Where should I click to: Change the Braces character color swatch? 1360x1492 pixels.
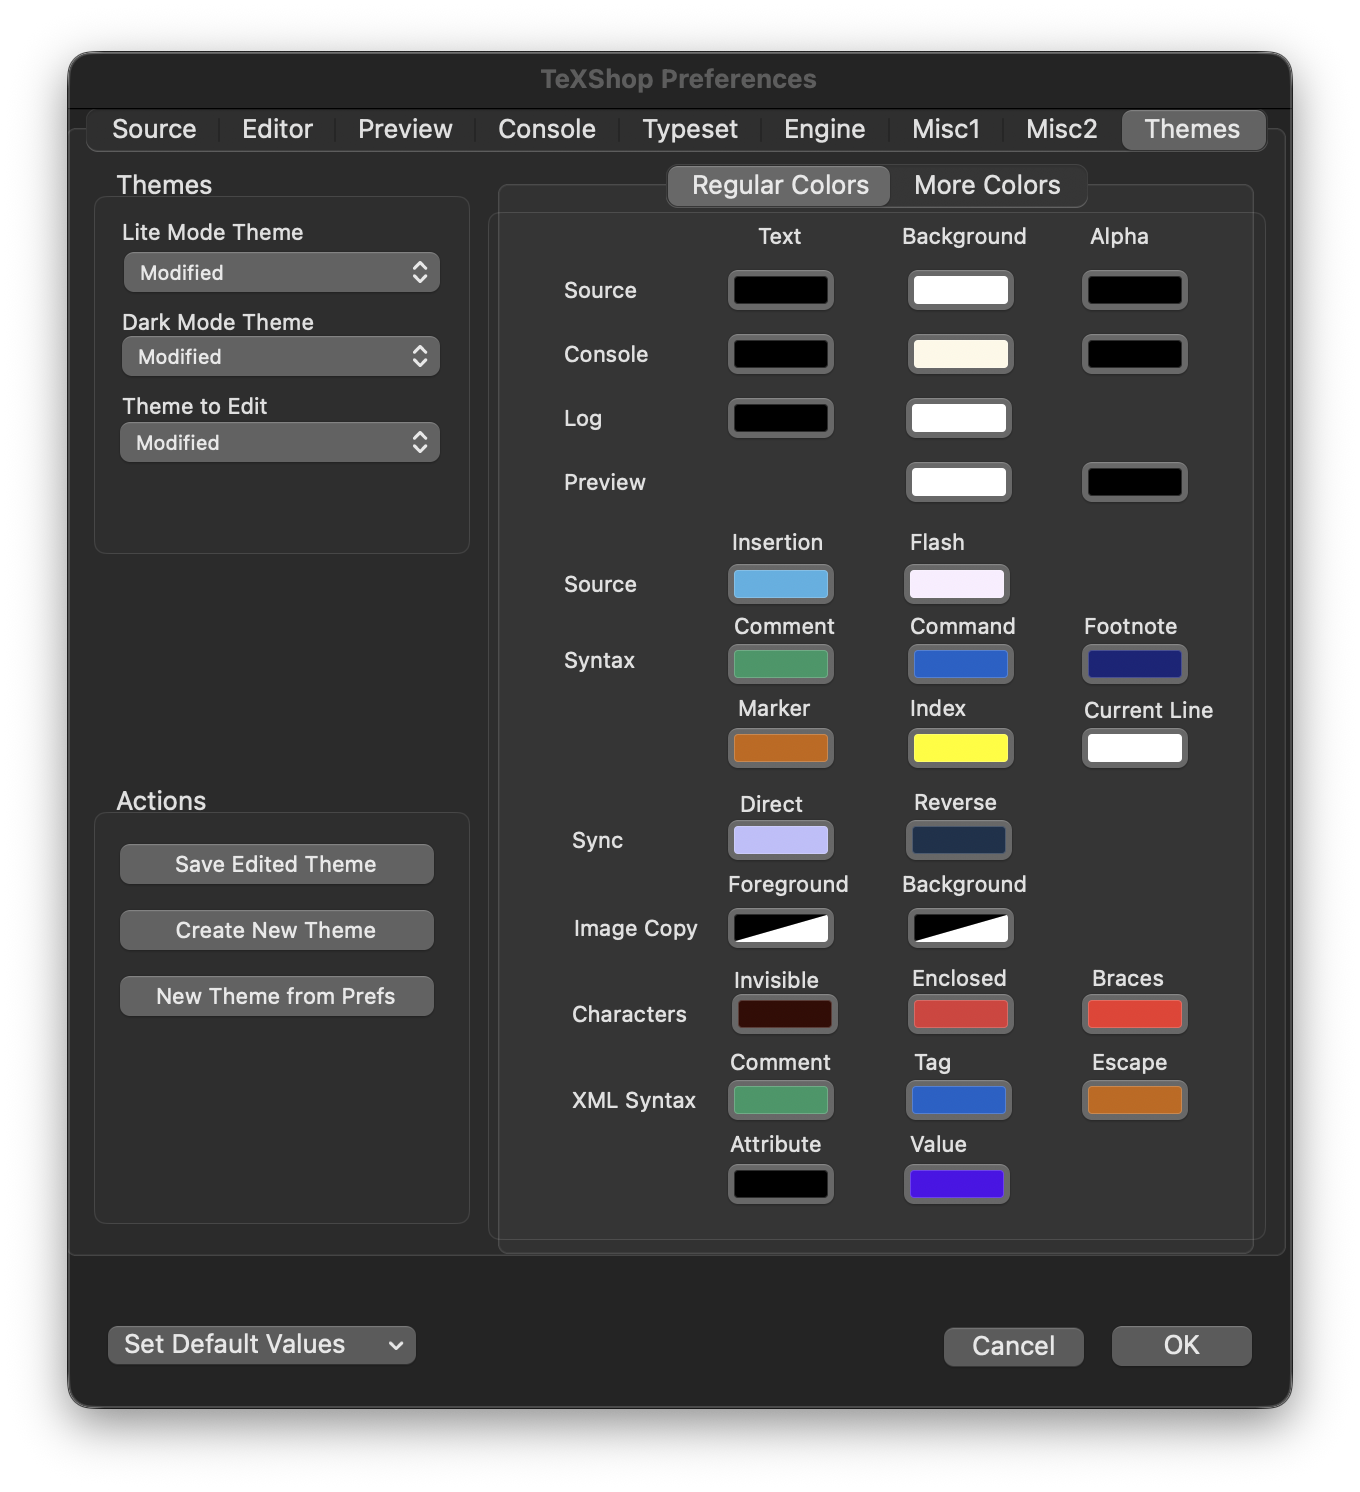click(x=1134, y=1014)
